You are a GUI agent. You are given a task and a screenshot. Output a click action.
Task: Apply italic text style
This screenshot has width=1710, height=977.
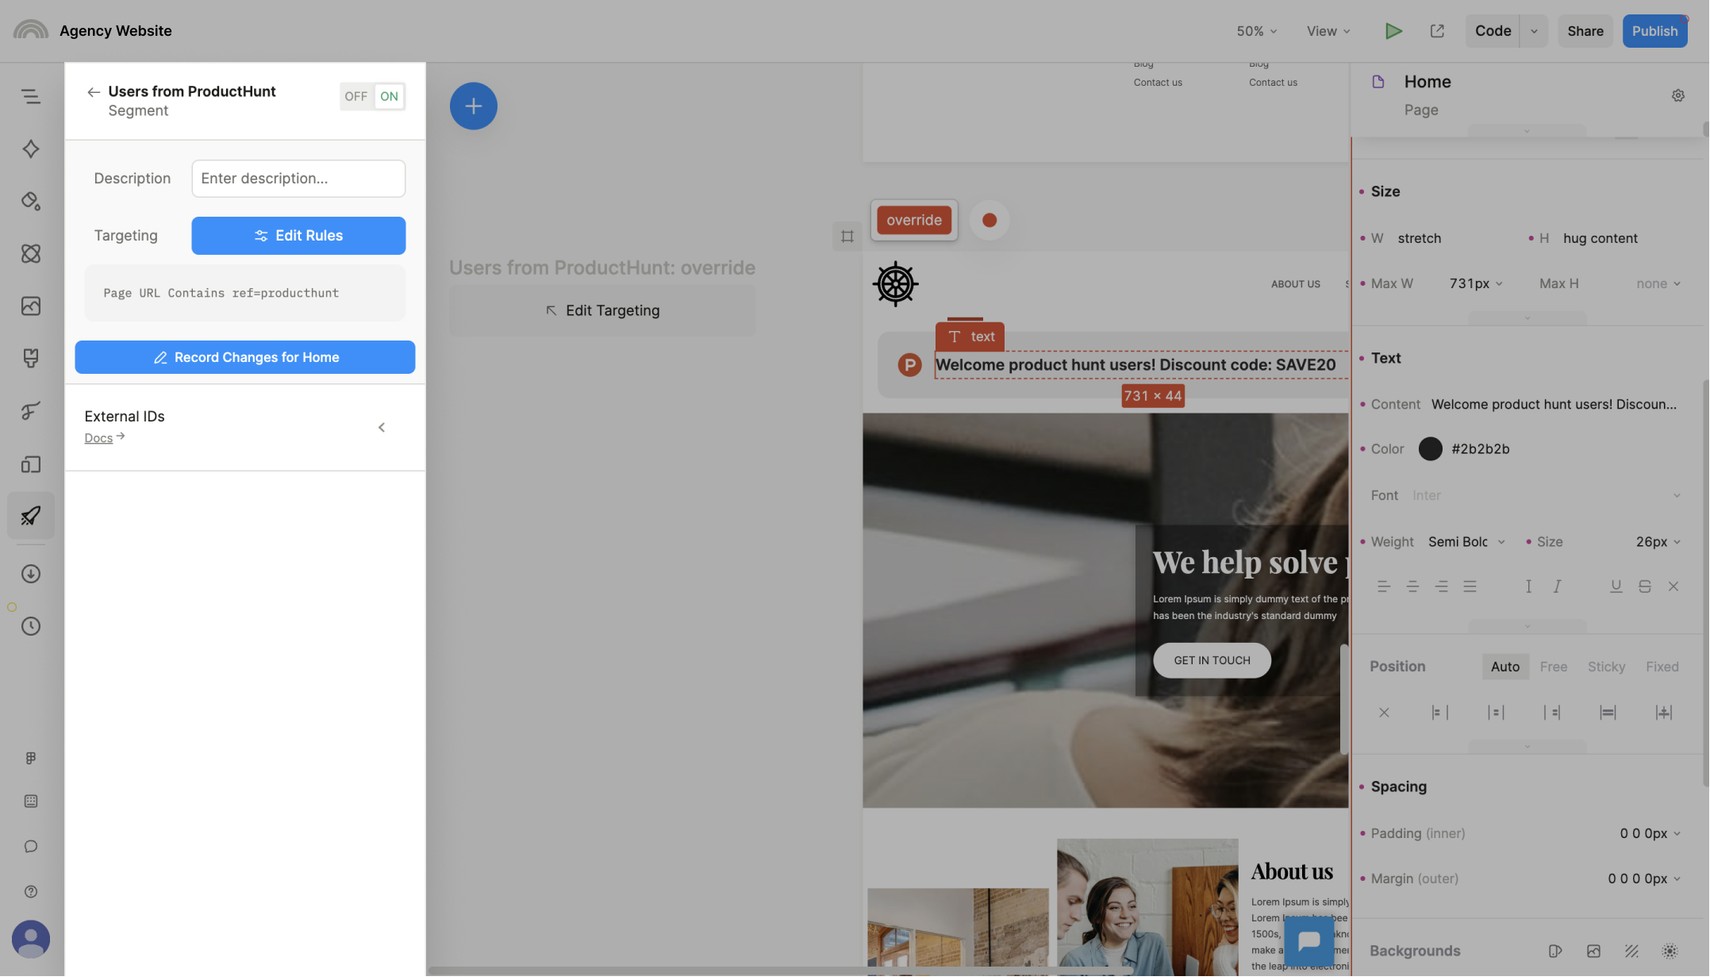pos(1557,587)
